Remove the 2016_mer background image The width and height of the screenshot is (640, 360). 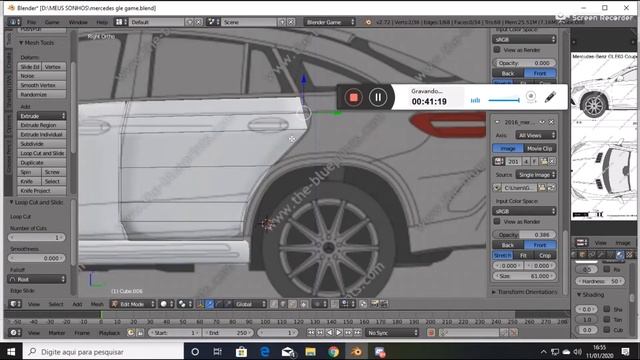coord(551,122)
